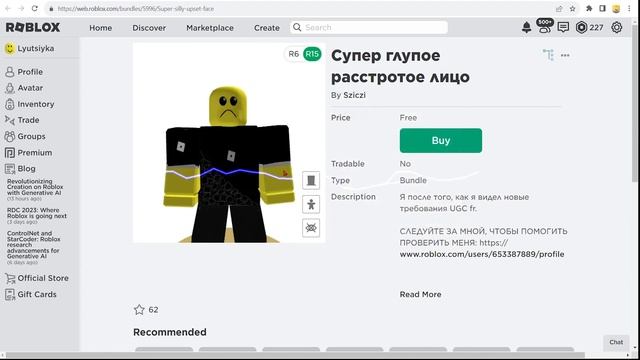Click the browser profile avatar icon
Image resolution: width=640 pixels, height=360 pixels.
pyautogui.click(x=616, y=9)
